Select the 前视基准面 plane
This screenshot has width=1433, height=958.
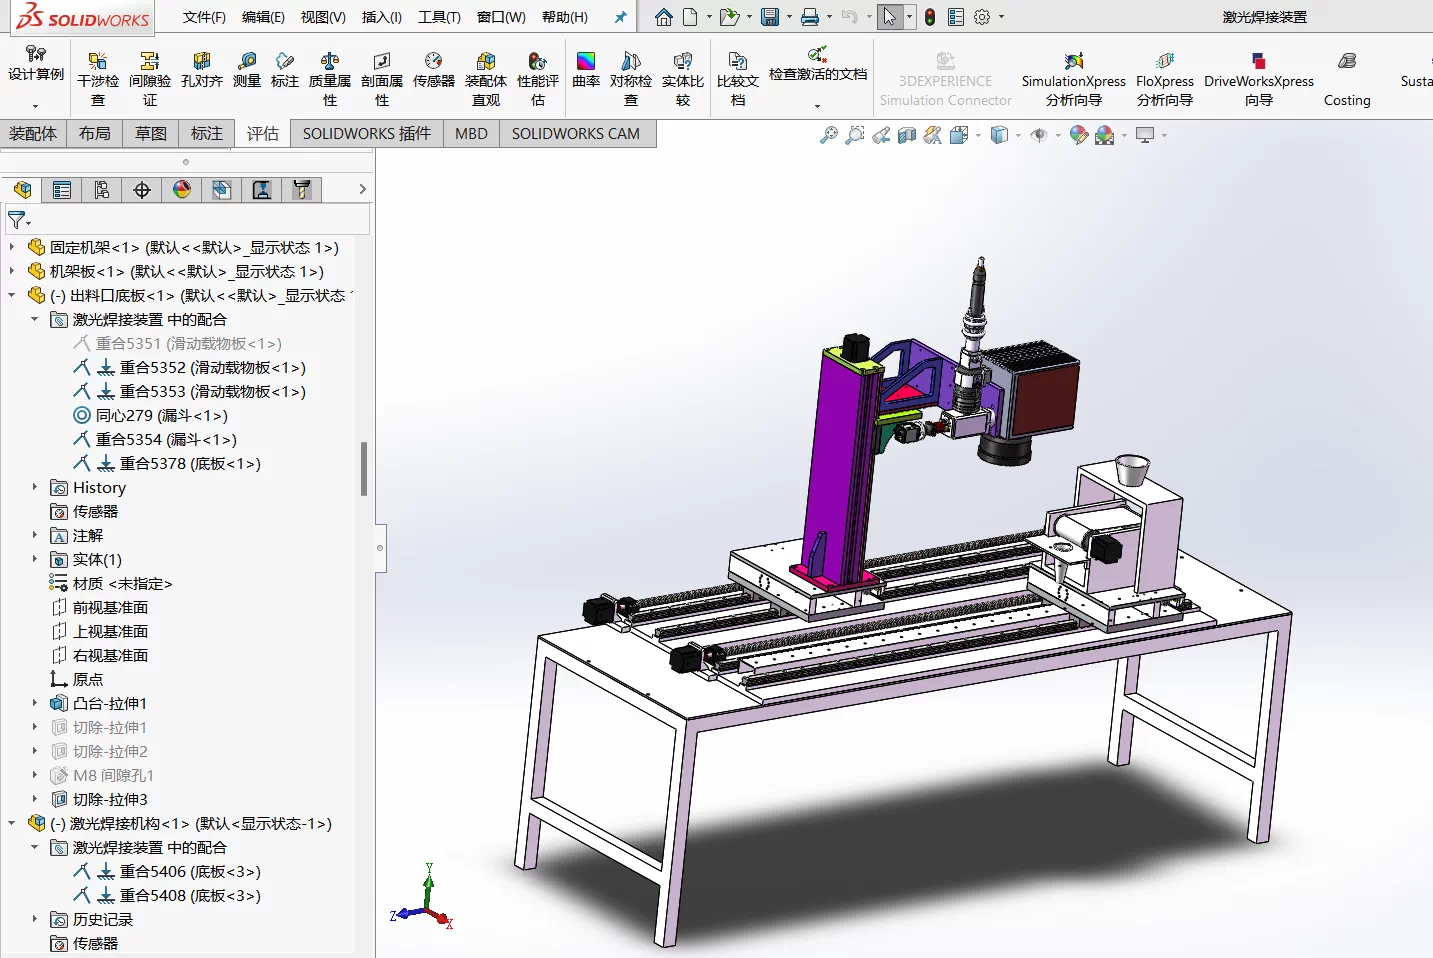click(100, 607)
